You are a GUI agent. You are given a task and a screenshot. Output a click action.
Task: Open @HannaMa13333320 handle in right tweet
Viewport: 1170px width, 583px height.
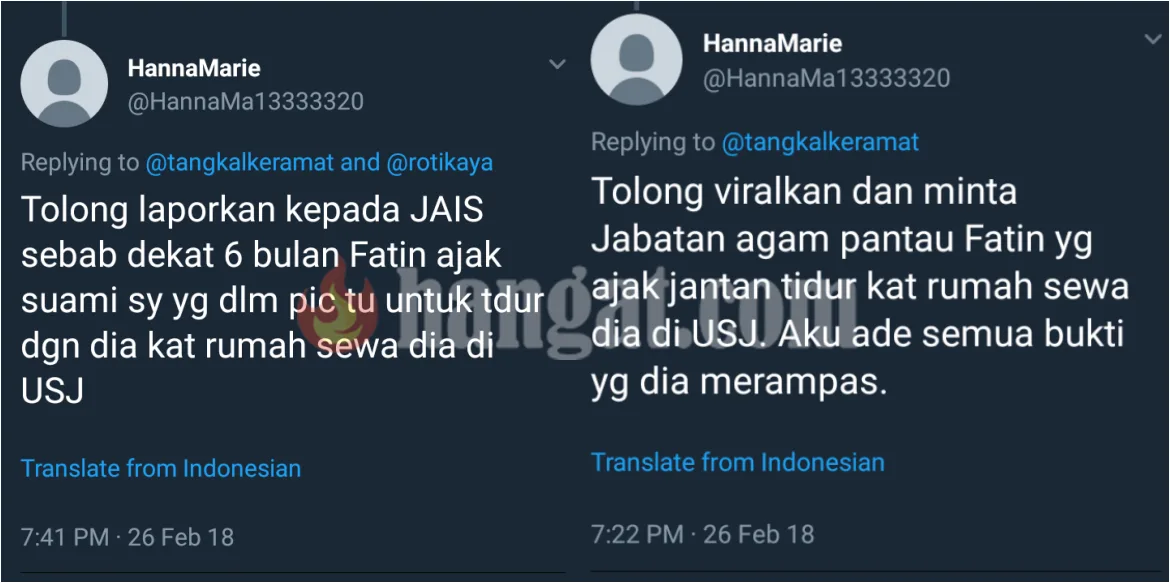827,78
